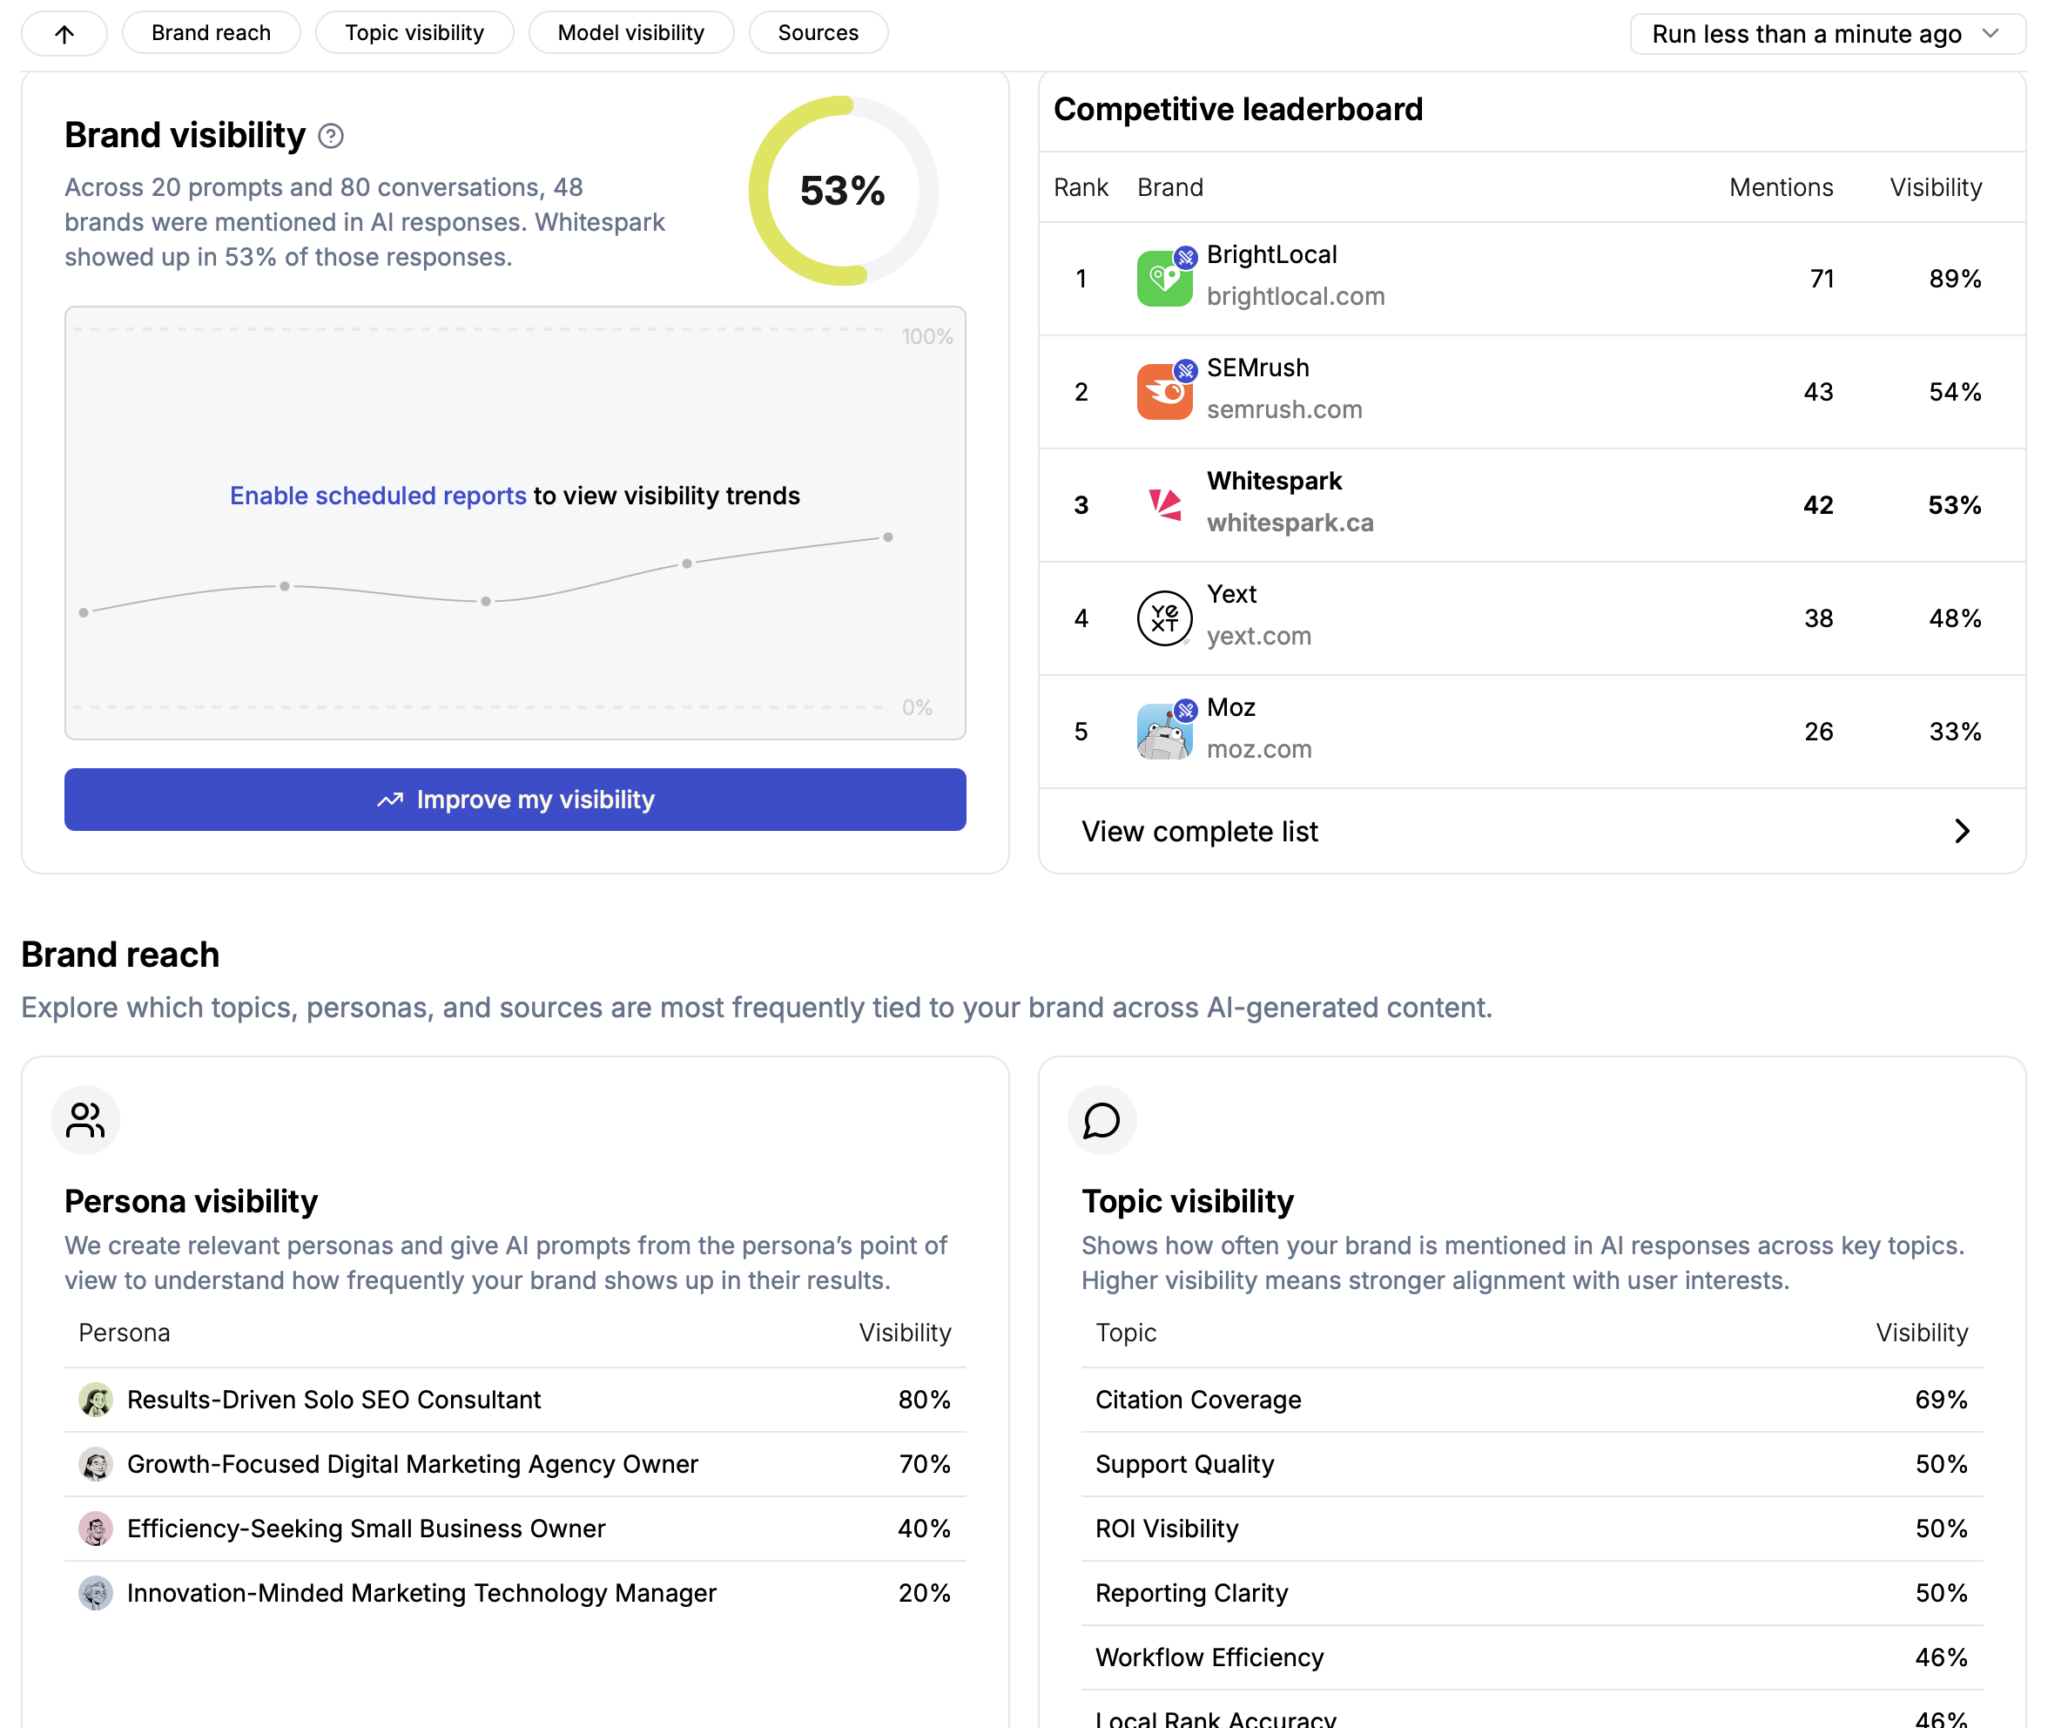The image size is (2048, 1728).
Task: Click the Innovation-Minded Technology Manager avatar
Action: (x=96, y=1593)
